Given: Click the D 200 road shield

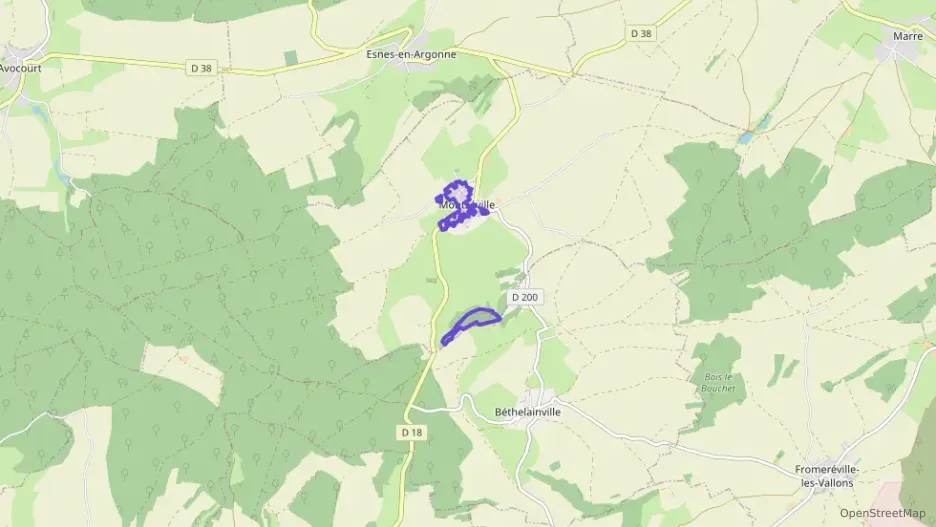Looking at the screenshot, I should click(525, 297).
